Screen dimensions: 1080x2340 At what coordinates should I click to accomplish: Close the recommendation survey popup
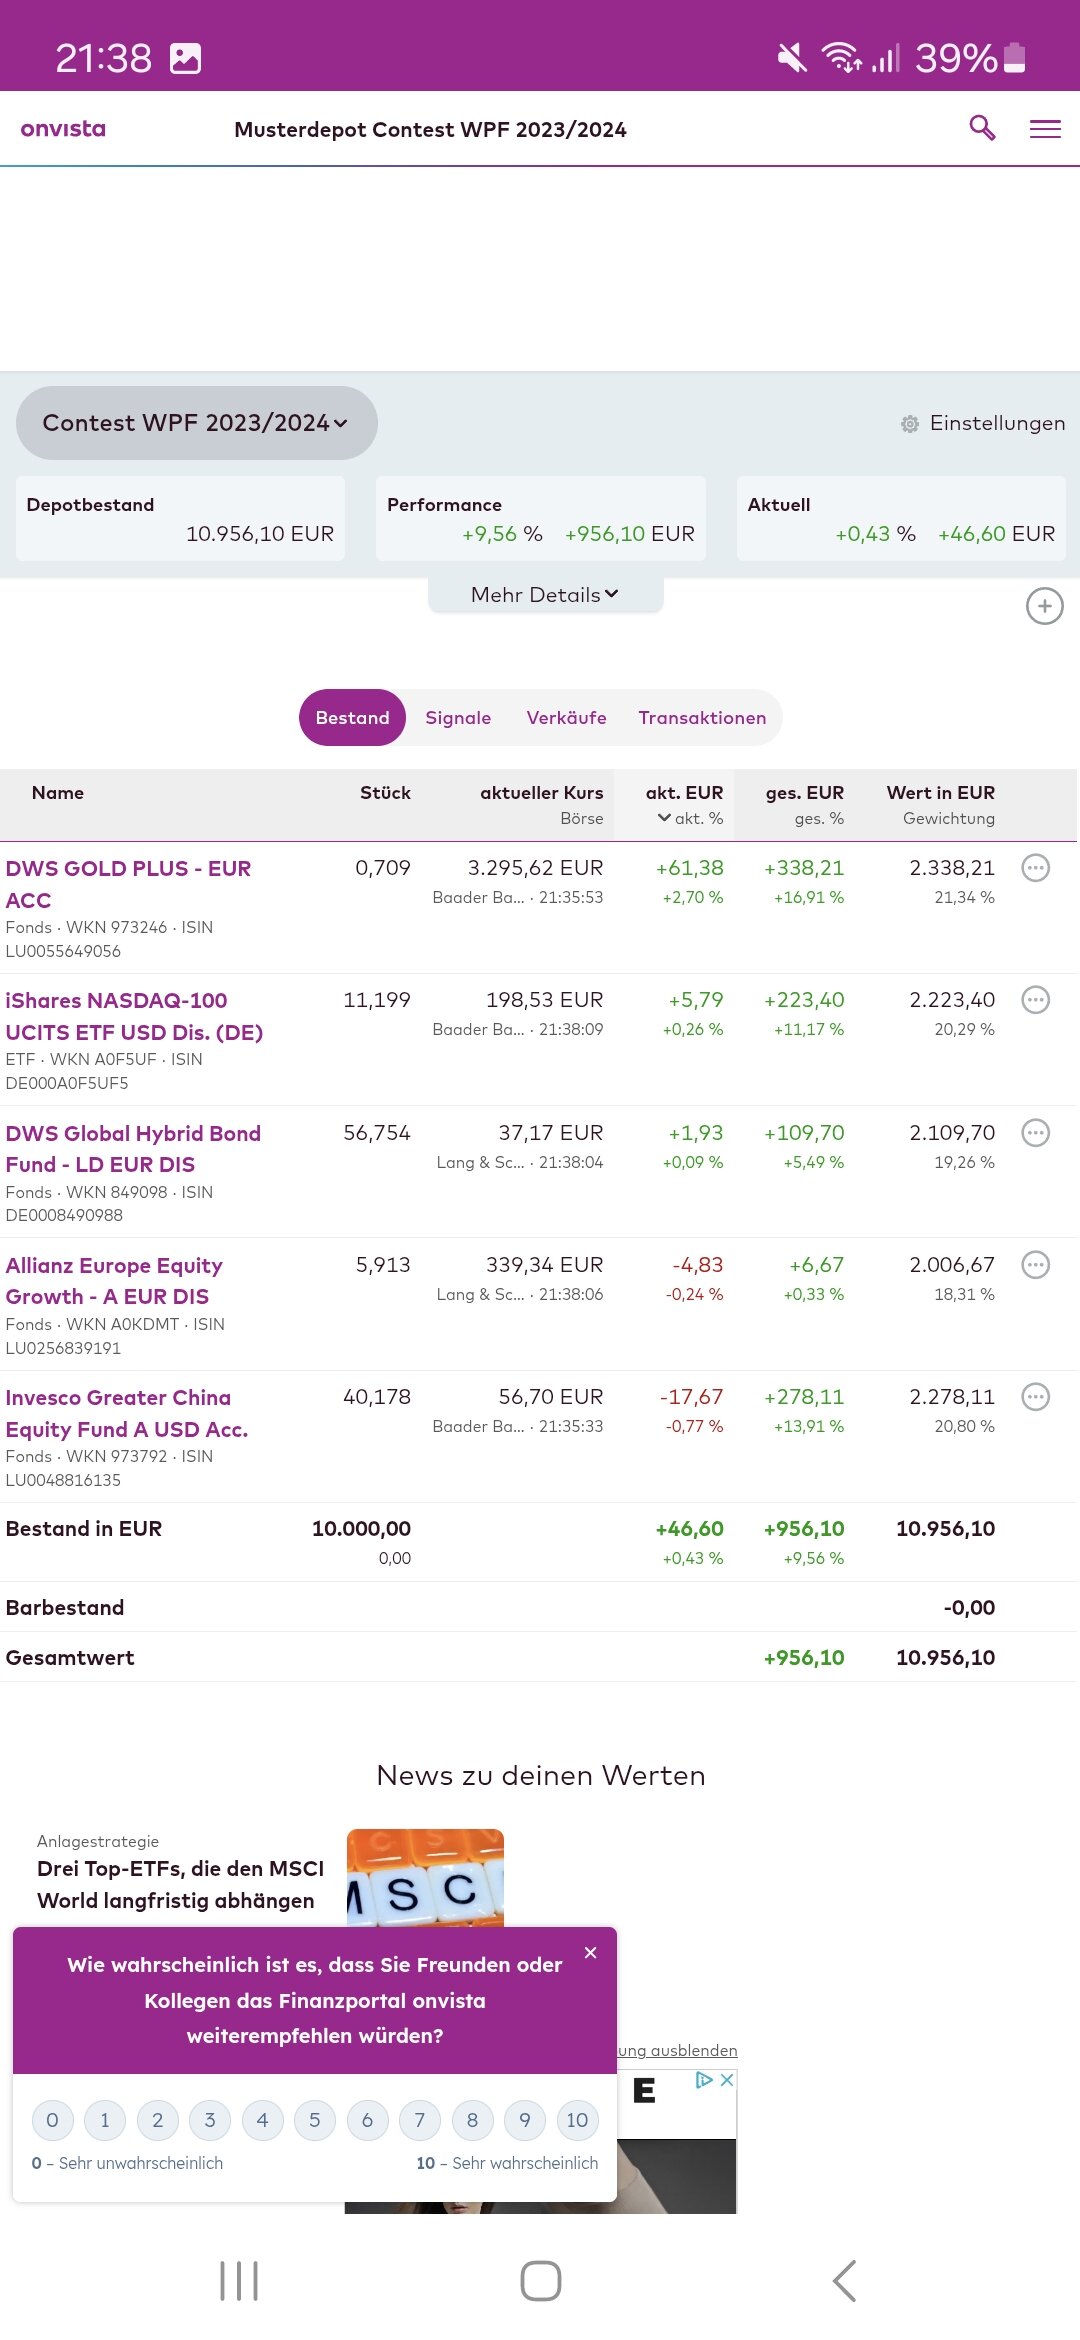pyautogui.click(x=591, y=1953)
